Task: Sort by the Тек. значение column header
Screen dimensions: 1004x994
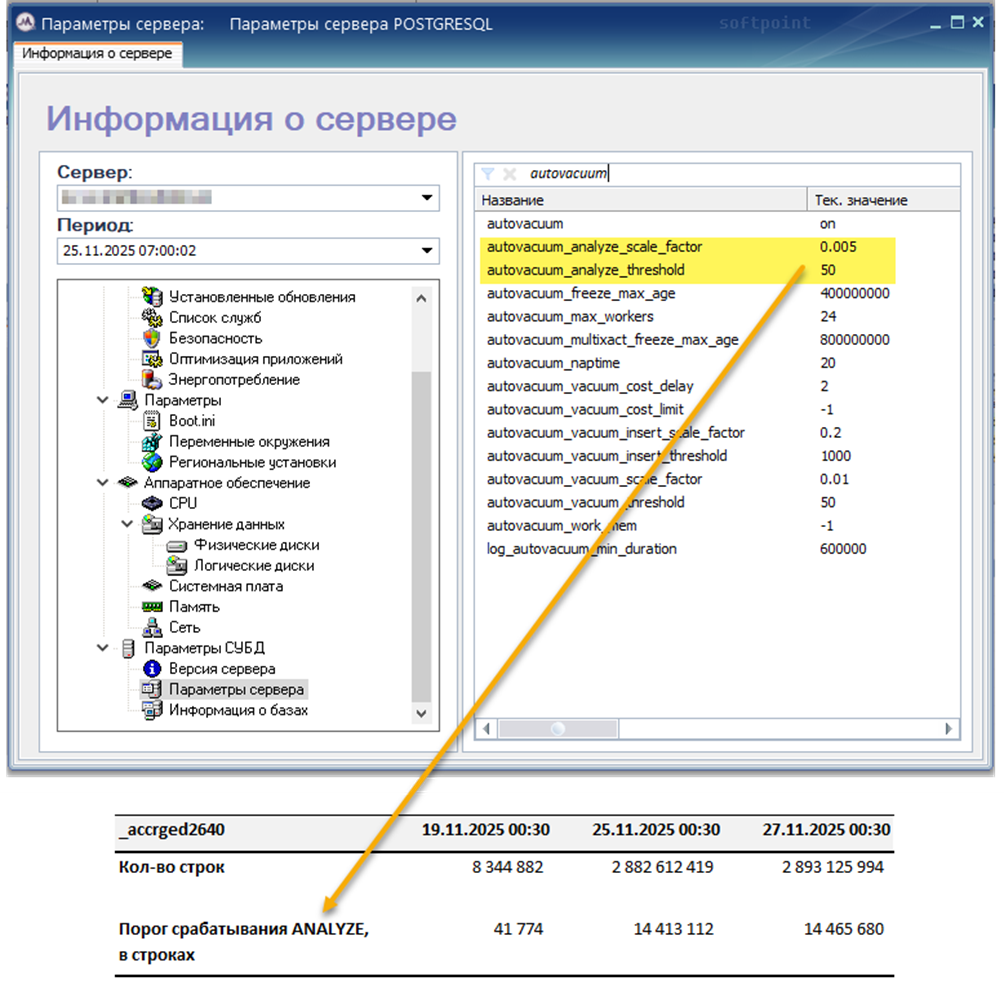Action: tap(860, 200)
